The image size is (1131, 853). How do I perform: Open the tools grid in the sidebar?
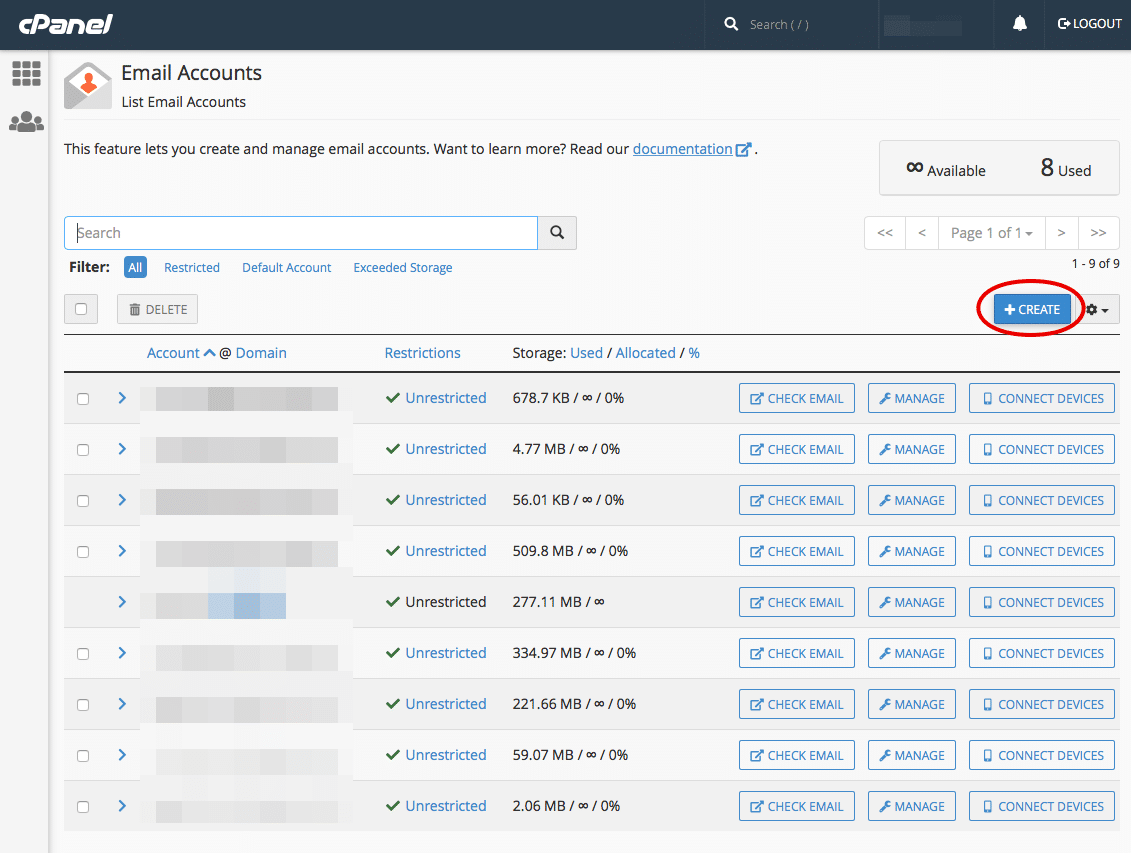(x=27, y=74)
